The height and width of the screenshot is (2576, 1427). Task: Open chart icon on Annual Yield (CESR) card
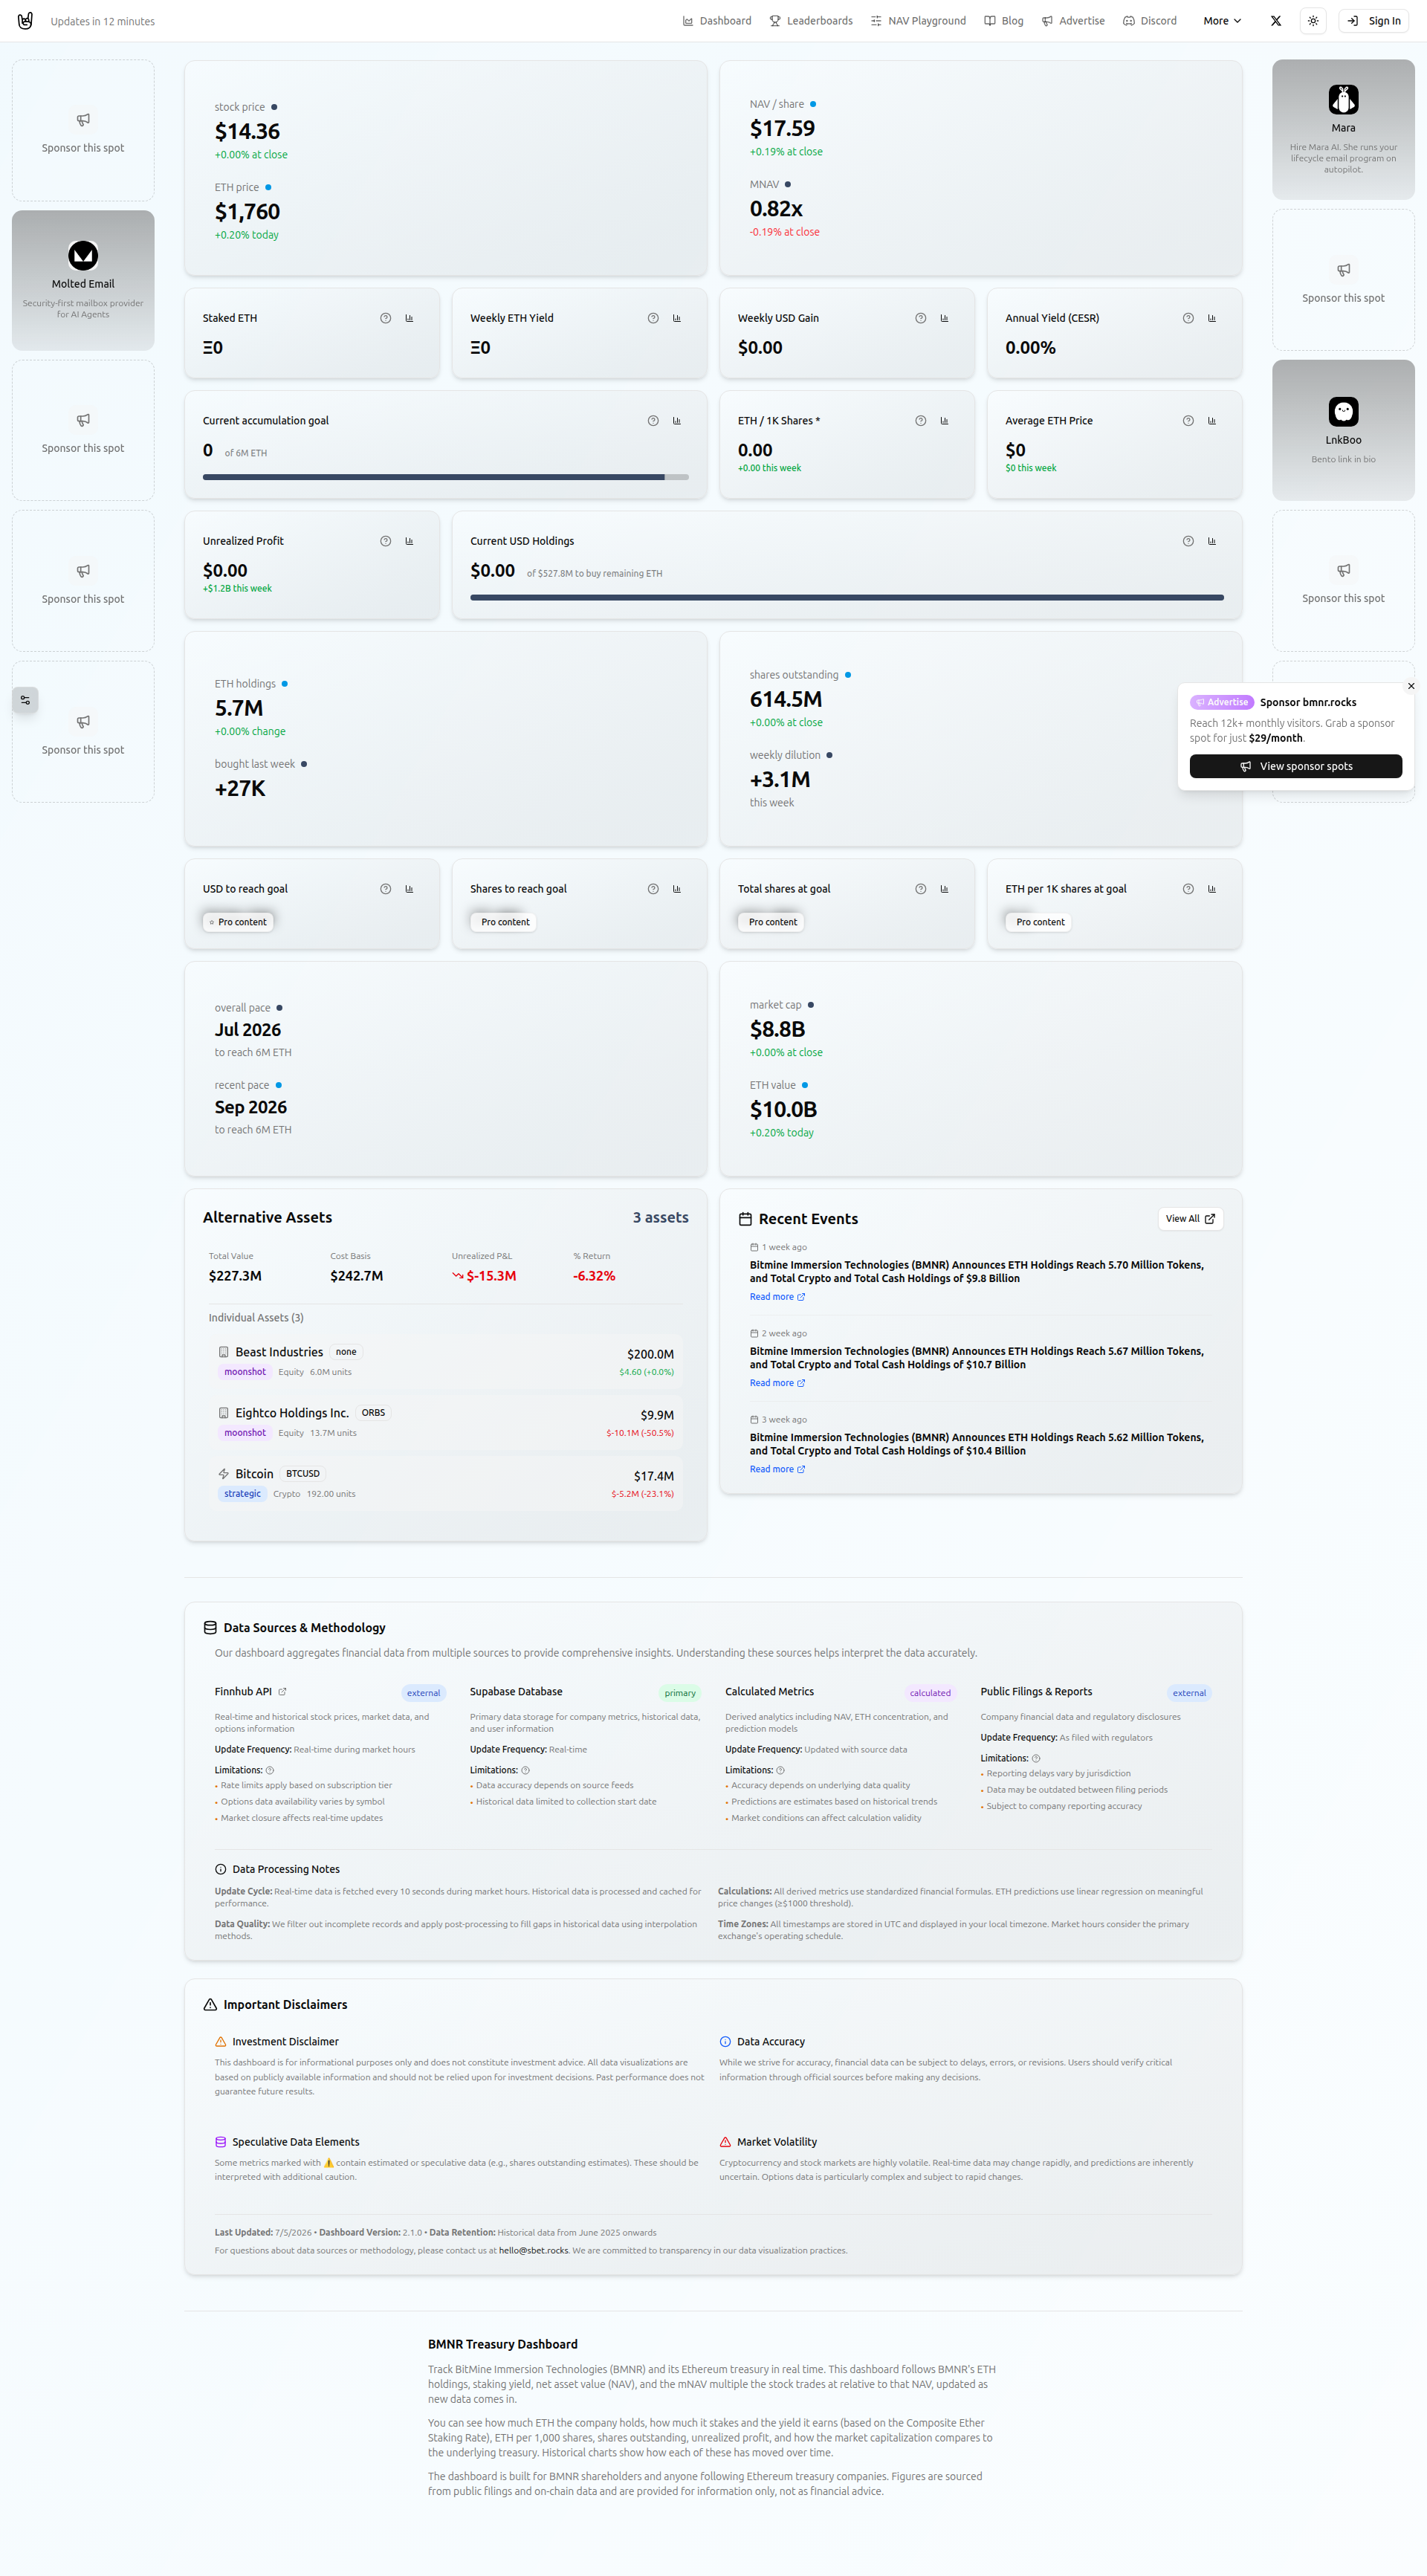[x=1212, y=318]
